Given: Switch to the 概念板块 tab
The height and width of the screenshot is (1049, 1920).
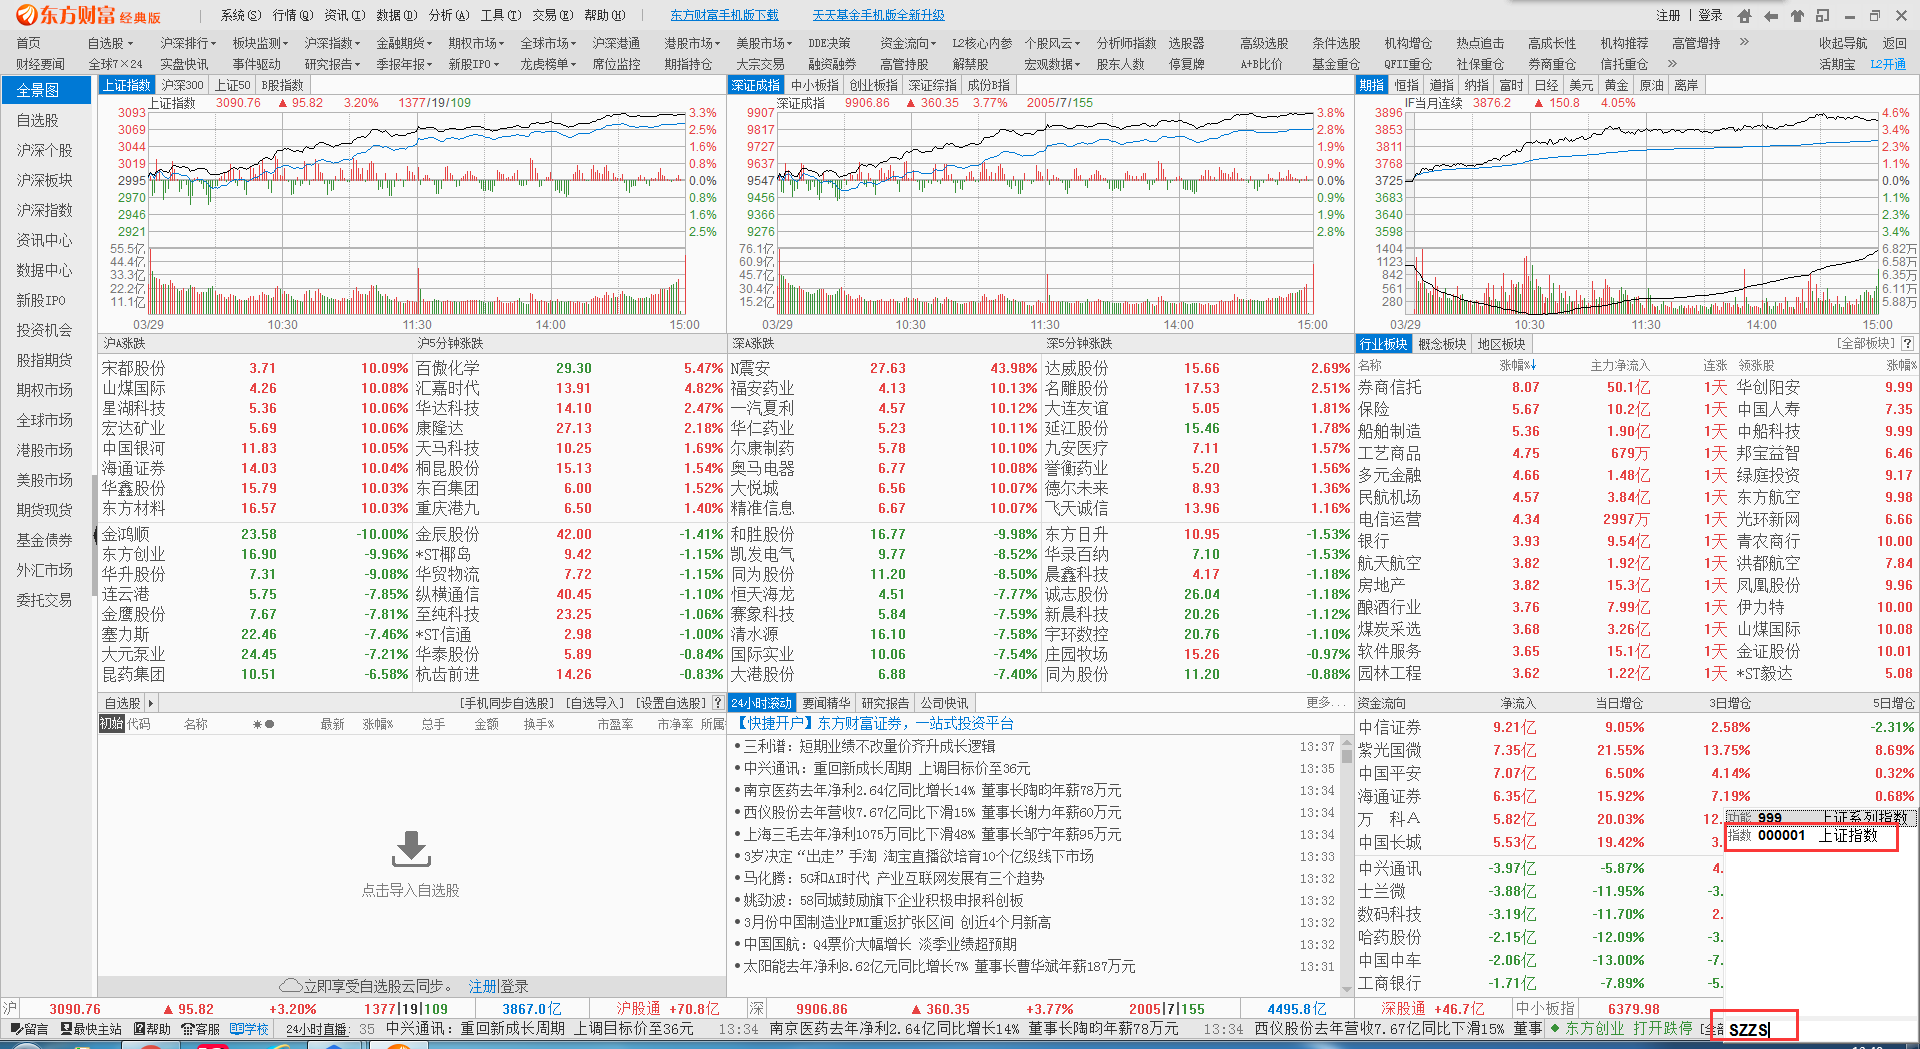Looking at the screenshot, I should (1442, 344).
